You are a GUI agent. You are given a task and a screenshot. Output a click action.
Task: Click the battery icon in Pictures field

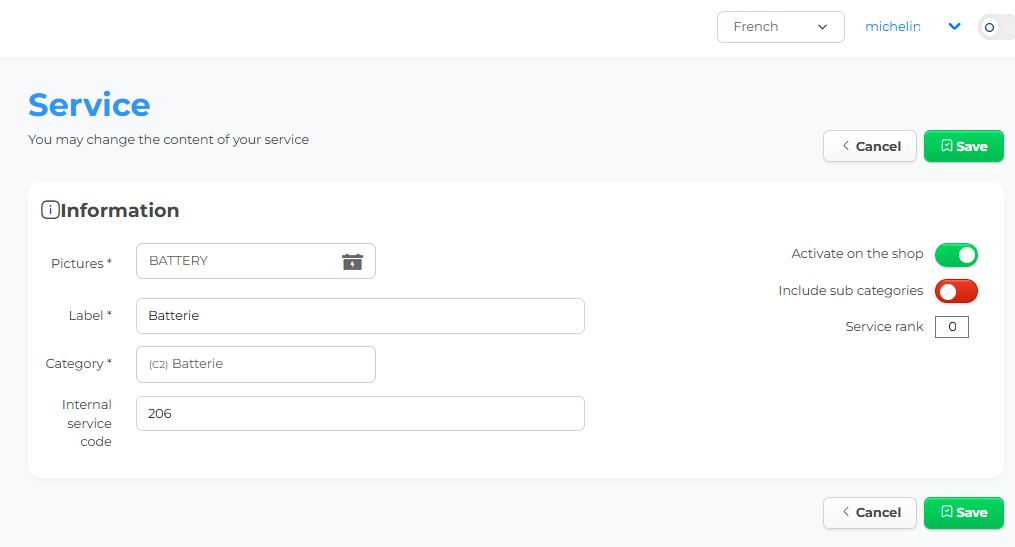pos(352,262)
